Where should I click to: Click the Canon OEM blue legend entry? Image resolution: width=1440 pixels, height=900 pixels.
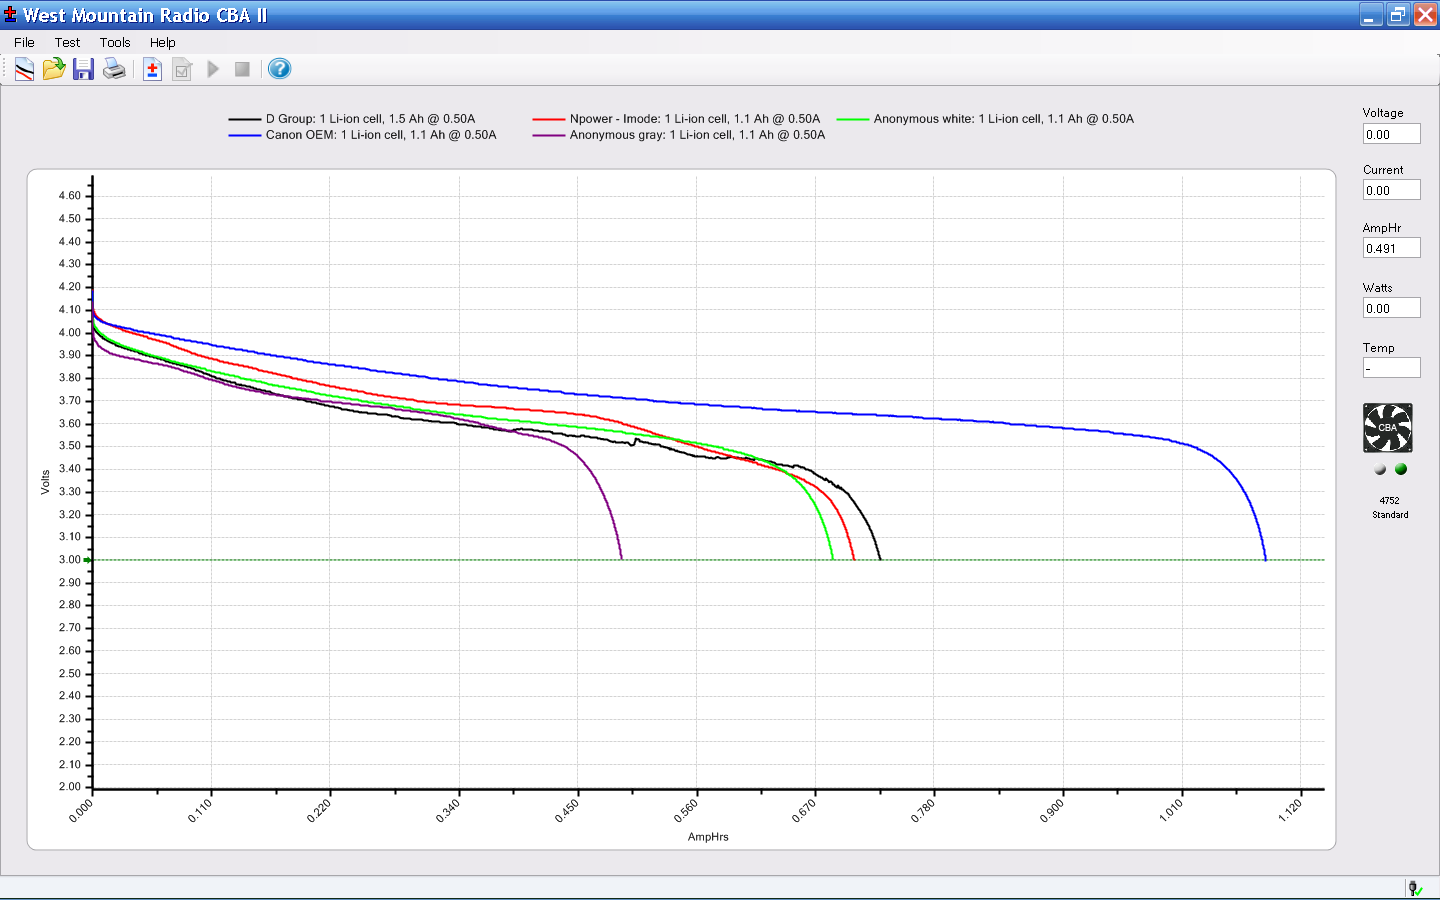tap(380, 135)
